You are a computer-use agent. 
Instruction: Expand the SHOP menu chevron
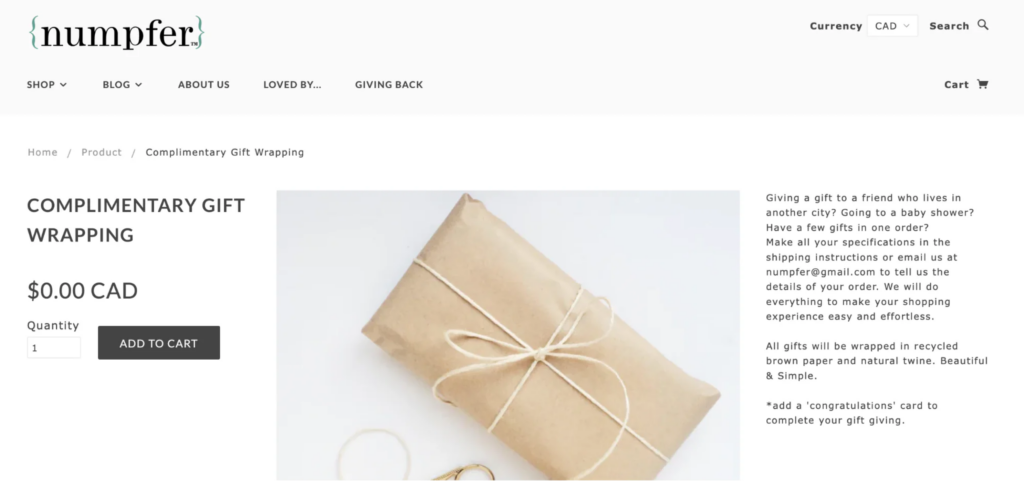click(x=63, y=84)
